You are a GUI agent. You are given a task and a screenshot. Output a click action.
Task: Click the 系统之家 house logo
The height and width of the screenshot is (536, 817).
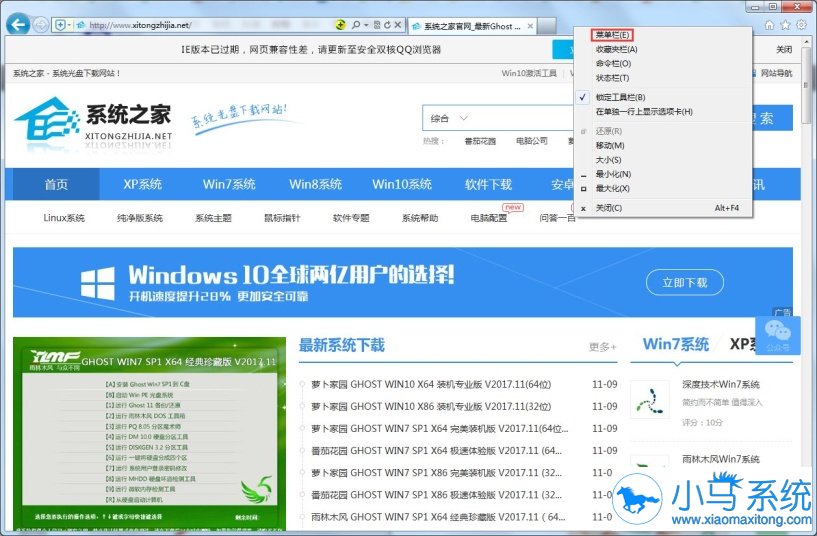pyautogui.click(x=48, y=119)
